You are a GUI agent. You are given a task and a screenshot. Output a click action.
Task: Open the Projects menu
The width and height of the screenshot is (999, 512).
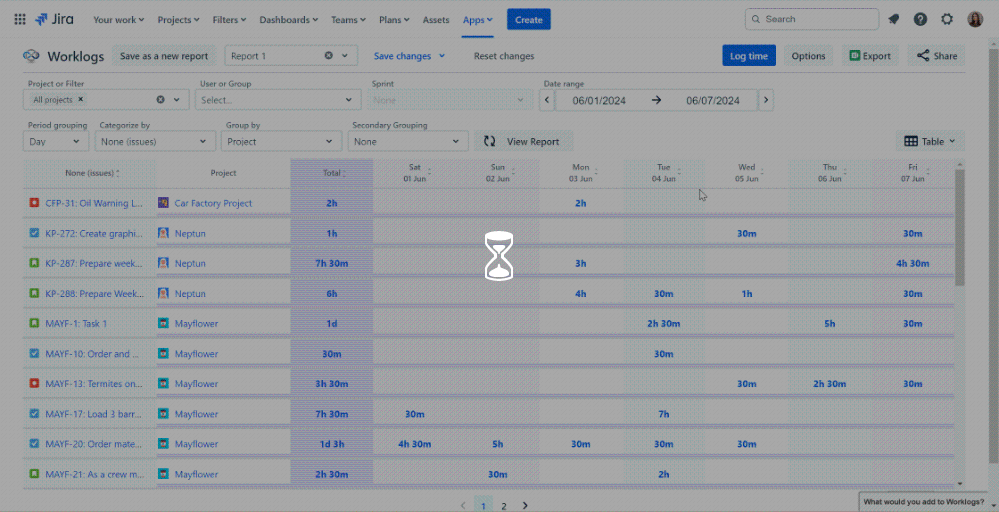point(178,20)
